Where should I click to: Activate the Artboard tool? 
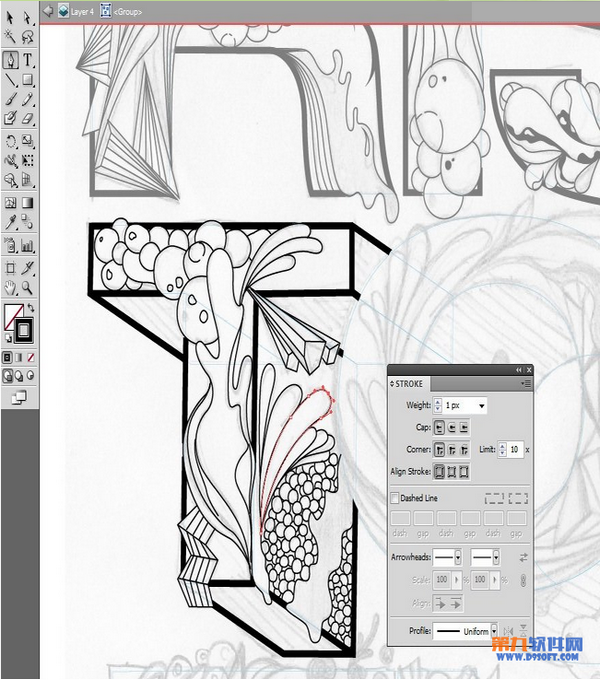[10, 268]
